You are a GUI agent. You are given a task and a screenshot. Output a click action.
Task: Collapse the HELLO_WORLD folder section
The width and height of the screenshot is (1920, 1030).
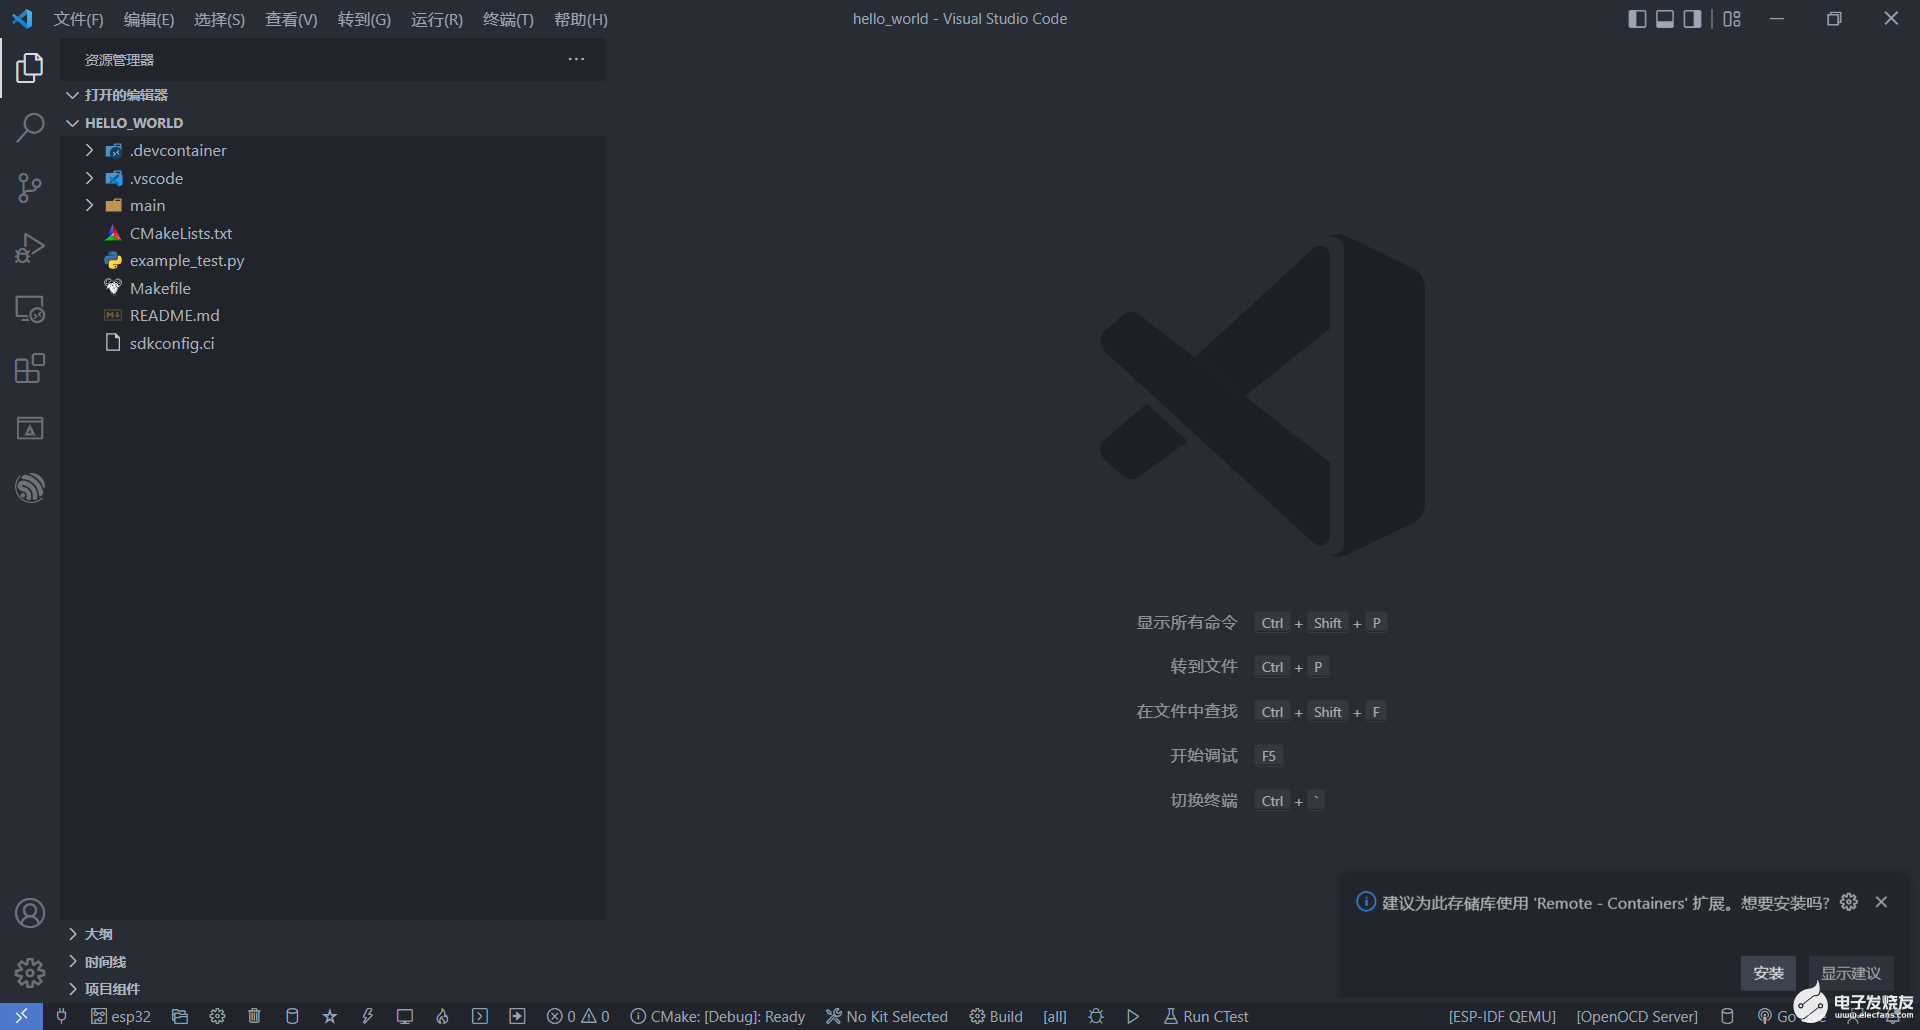coord(332,123)
